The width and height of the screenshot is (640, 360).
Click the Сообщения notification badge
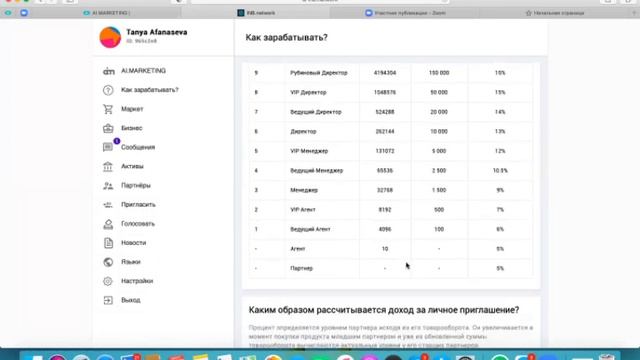pos(117,141)
